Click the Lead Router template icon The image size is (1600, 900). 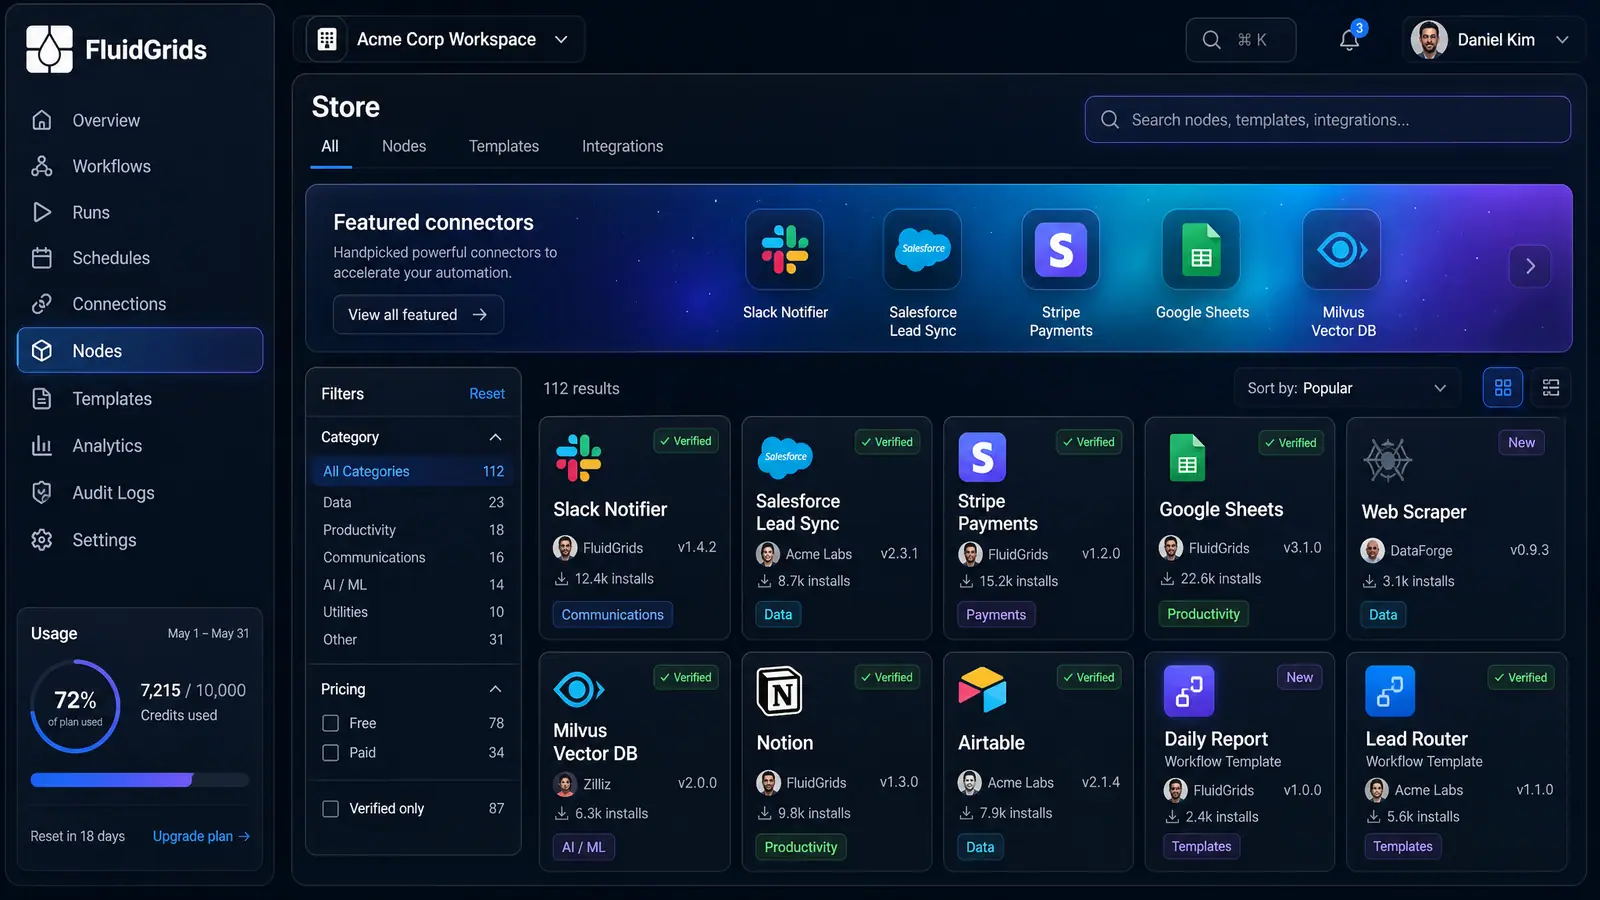click(x=1390, y=691)
